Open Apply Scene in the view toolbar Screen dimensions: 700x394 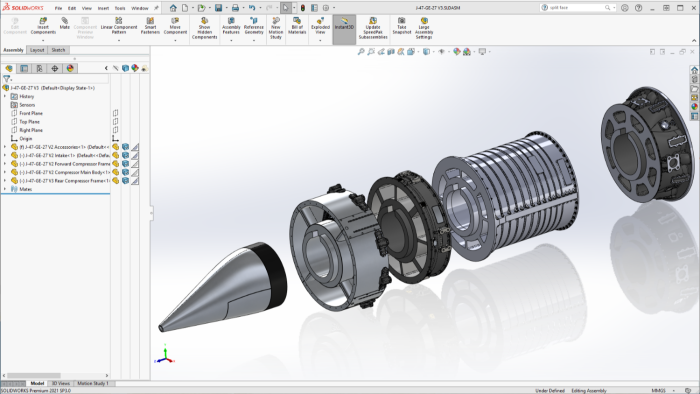(467, 52)
